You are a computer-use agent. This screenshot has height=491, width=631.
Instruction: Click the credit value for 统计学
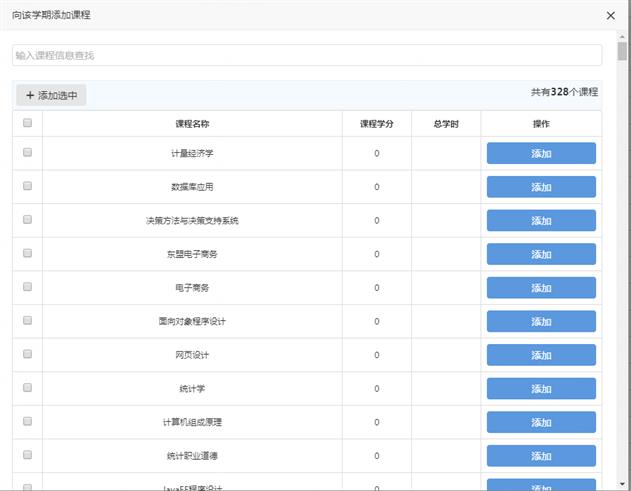pyautogui.click(x=377, y=388)
